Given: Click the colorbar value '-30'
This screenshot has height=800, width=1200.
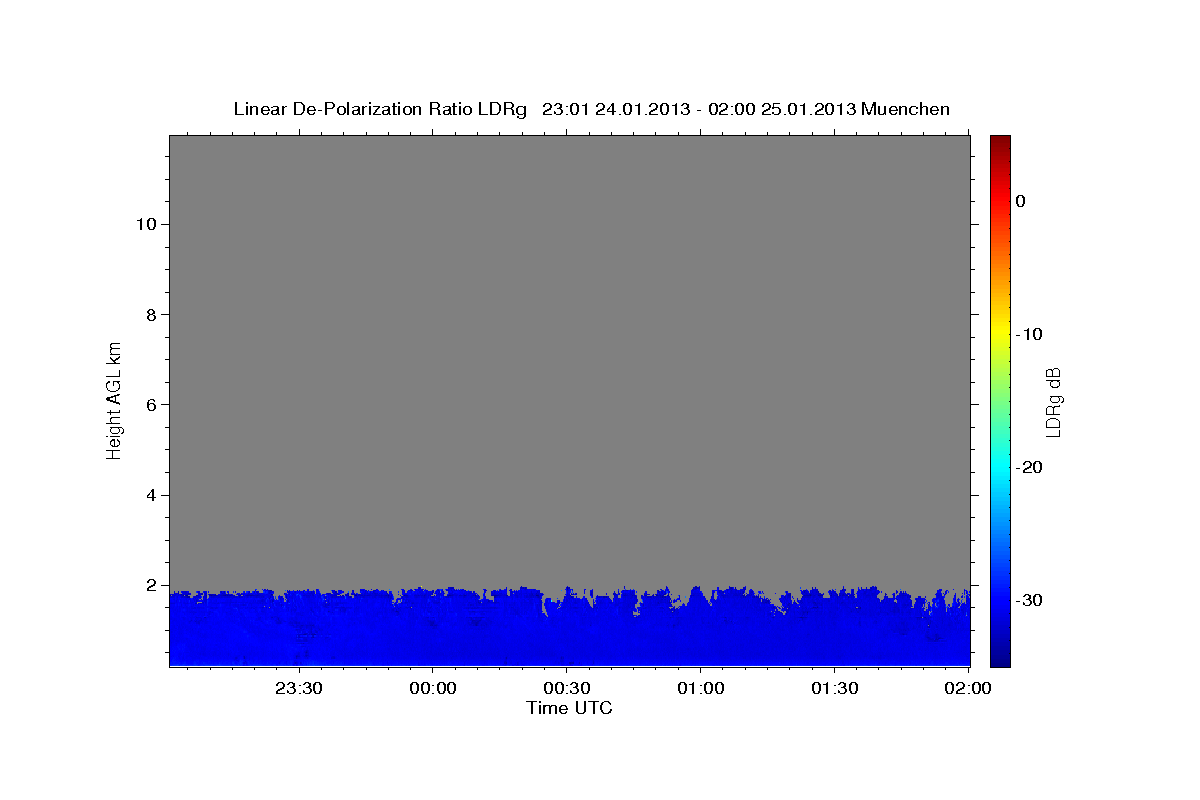Looking at the screenshot, I should (x=1028, y=600).
